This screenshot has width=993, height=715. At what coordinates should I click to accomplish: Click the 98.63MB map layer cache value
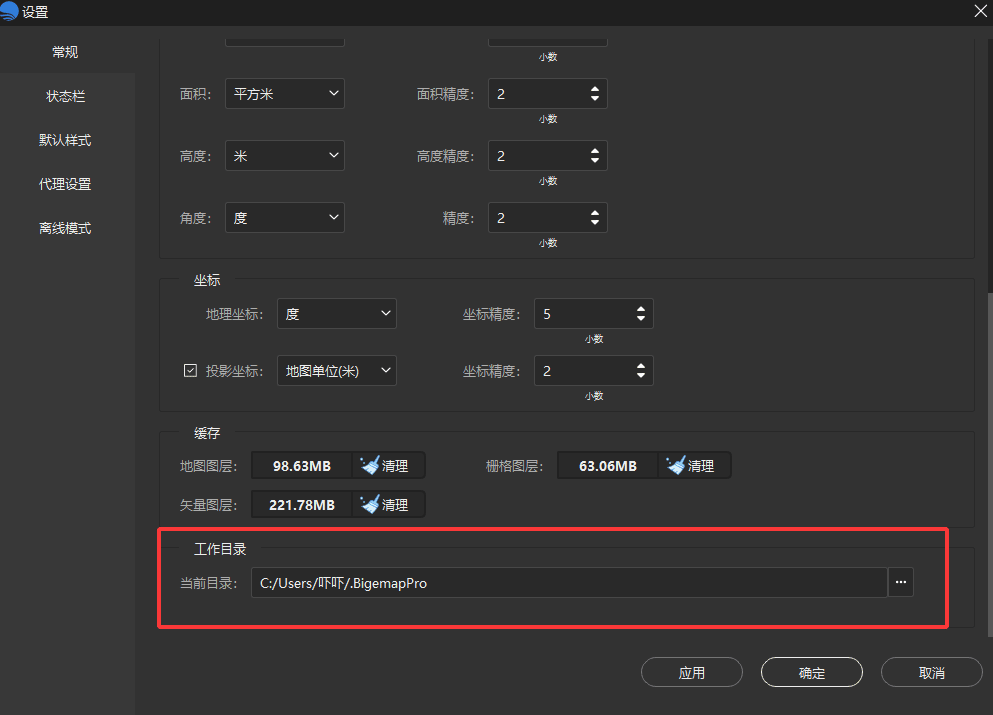pos(301,466)
